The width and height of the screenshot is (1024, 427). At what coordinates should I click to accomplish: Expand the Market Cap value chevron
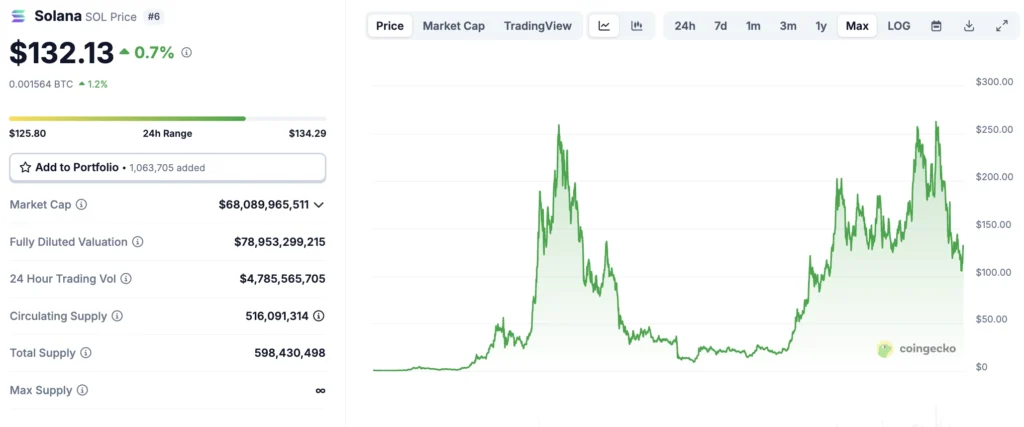coord(319,205)
